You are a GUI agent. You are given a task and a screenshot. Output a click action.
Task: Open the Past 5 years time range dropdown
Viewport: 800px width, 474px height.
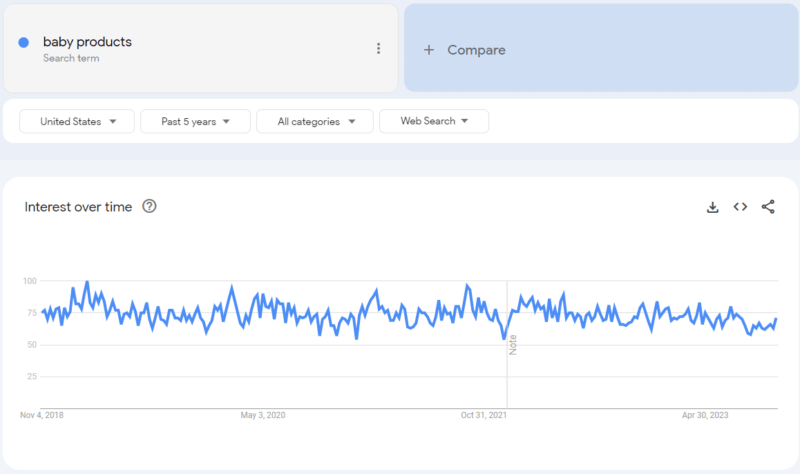(195, 121)
